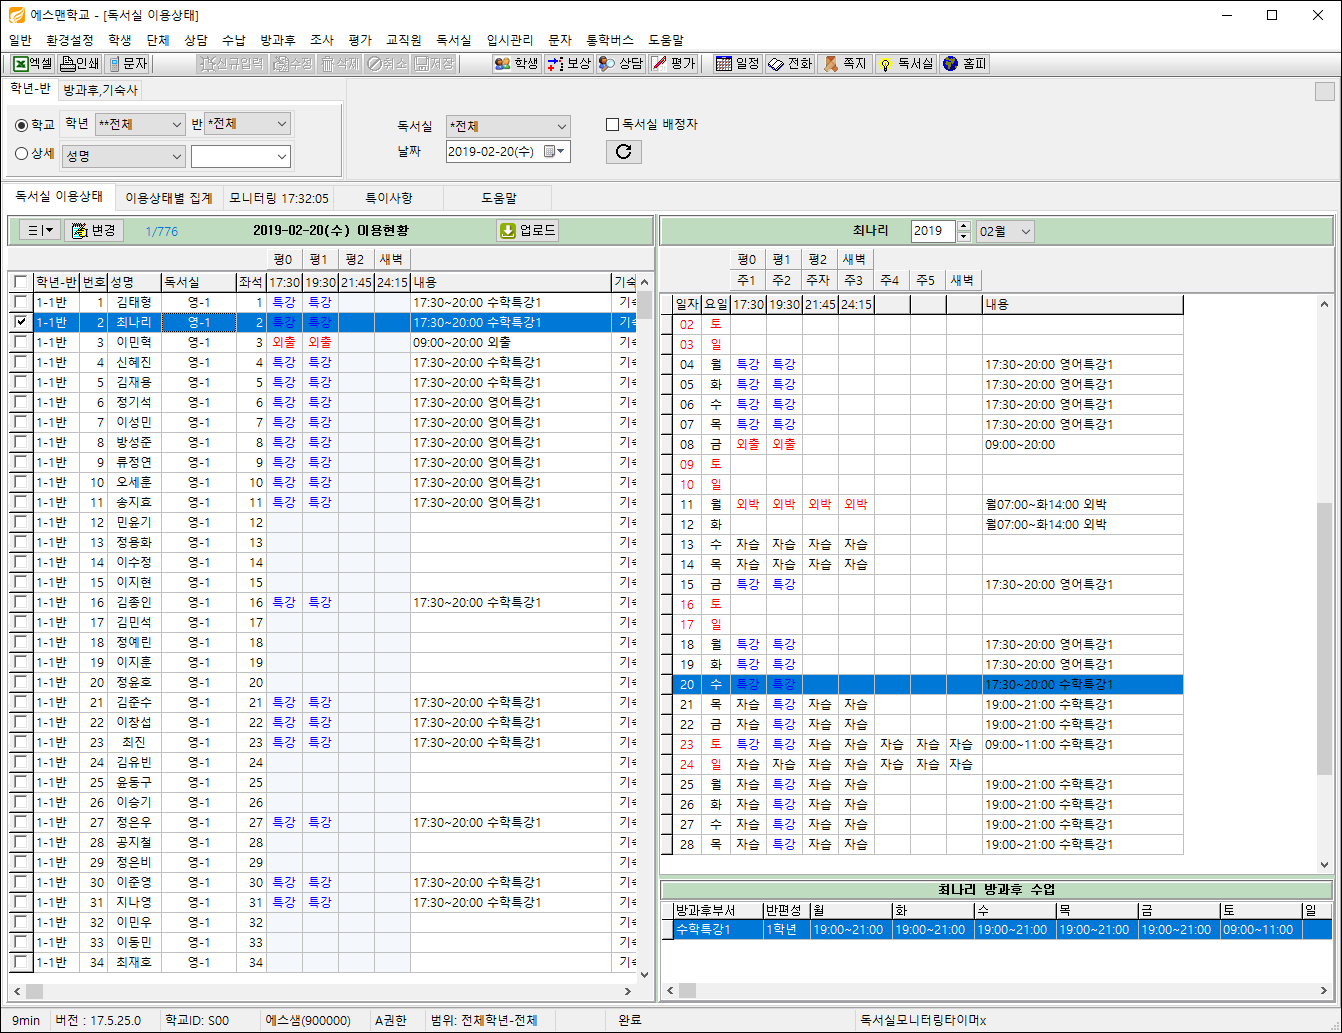Switch to the 모니터링 tab

tap(278, 198)
